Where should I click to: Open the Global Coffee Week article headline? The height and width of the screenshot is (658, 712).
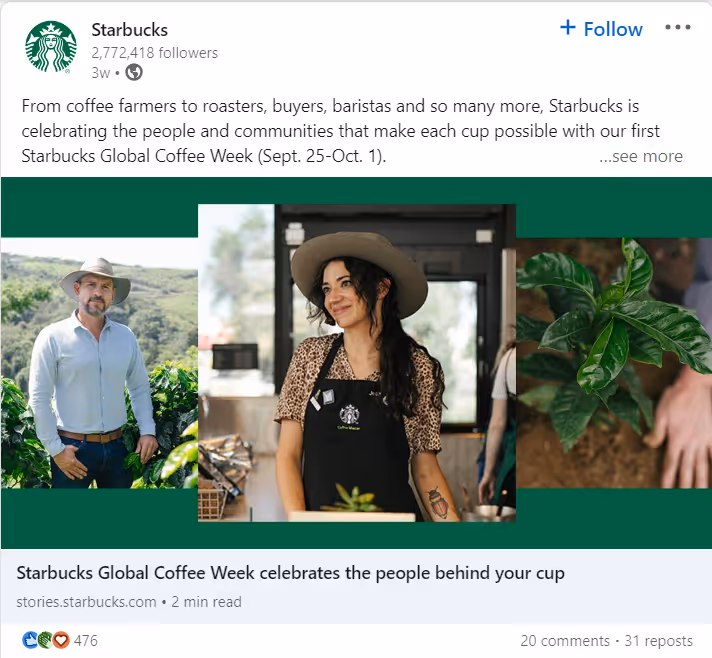tap(290, 573)
